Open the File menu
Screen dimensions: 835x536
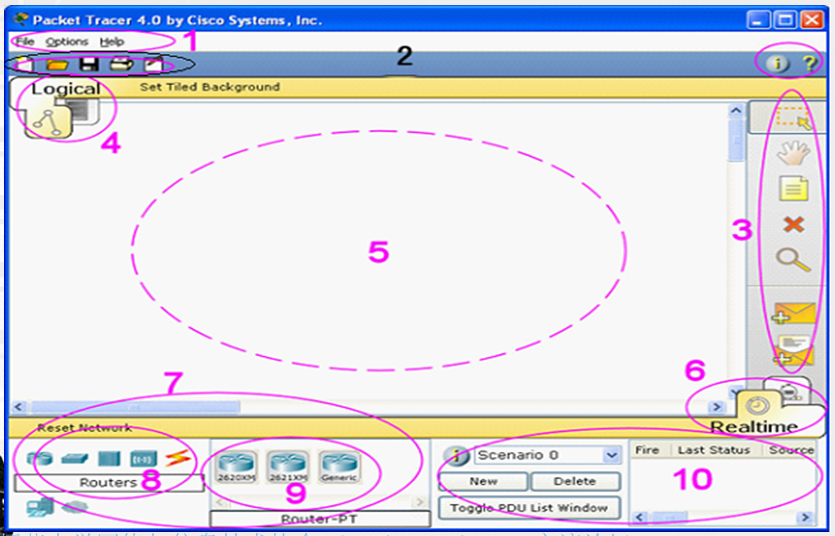tap(24, 42)
